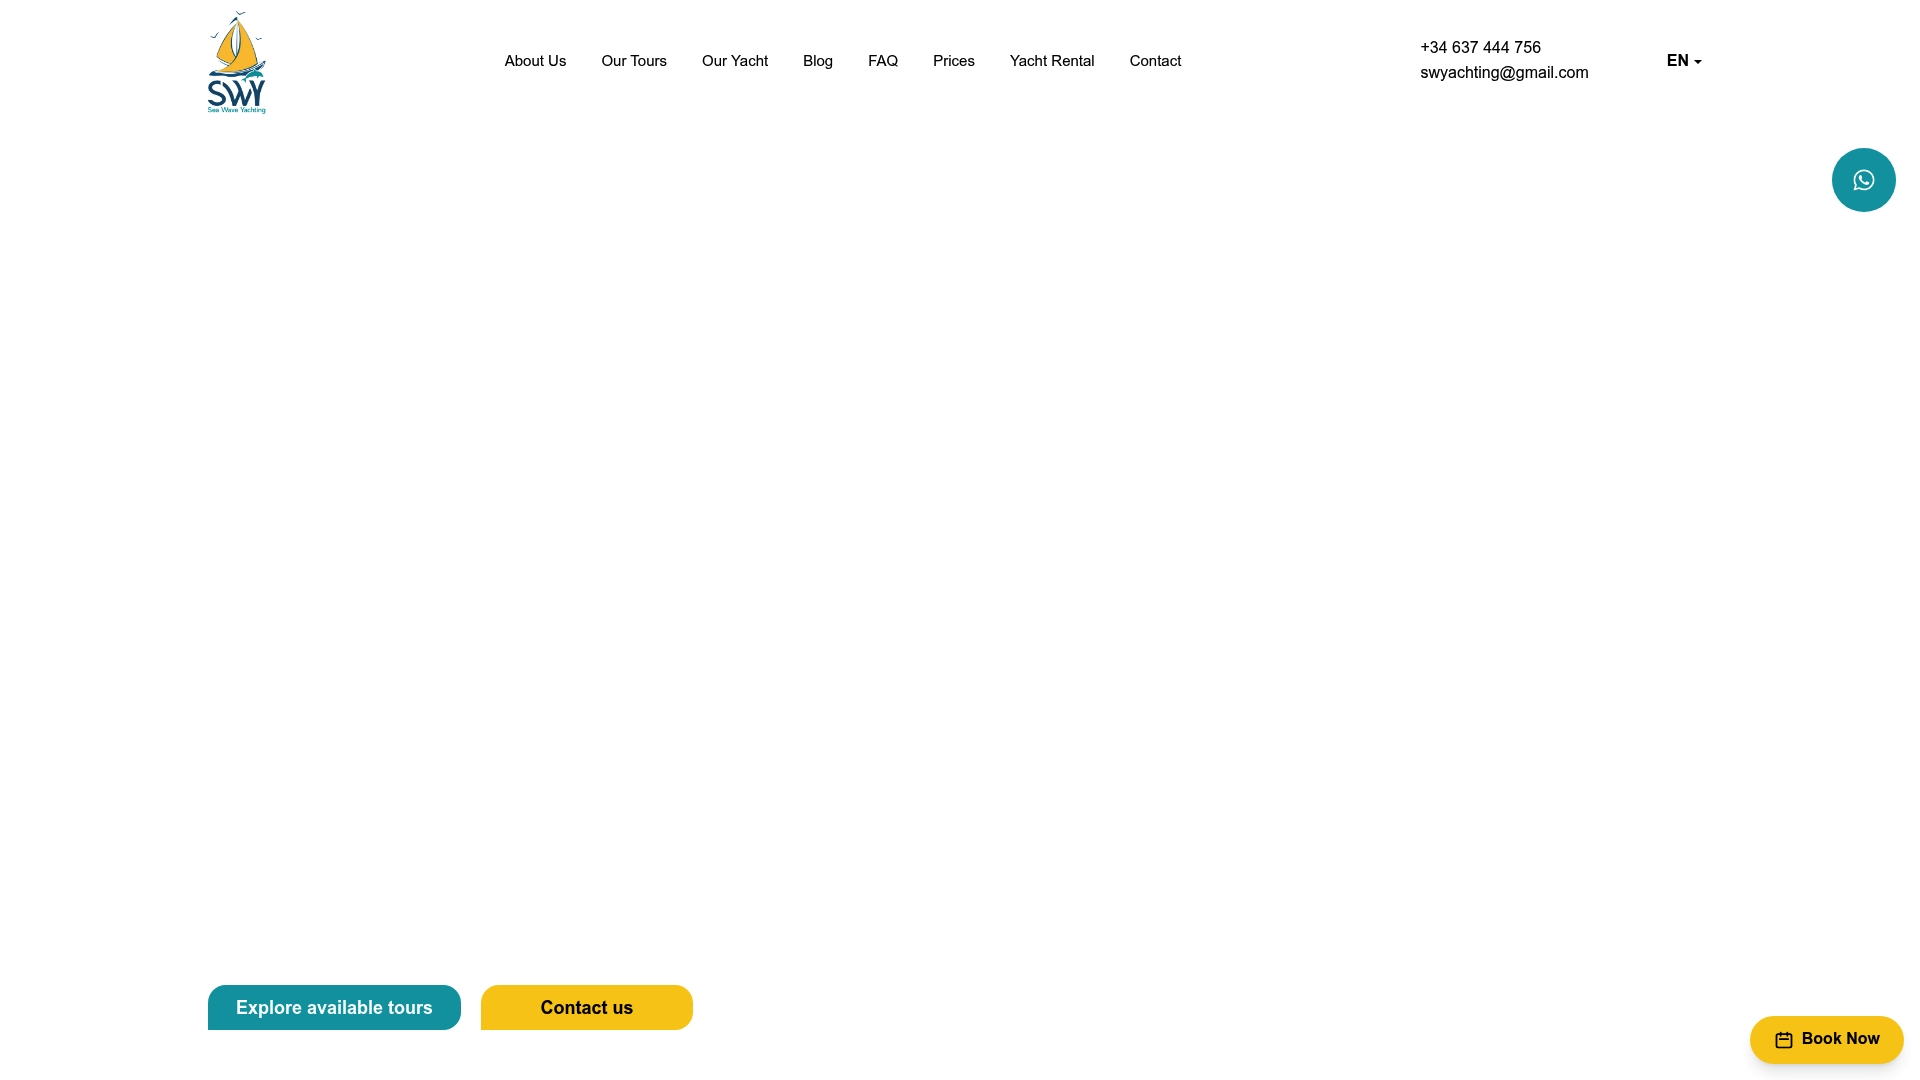The height and width of the screenshot is (1080, 1920).
Task: Navigate to Our Tours
Action: coord(633,61)
